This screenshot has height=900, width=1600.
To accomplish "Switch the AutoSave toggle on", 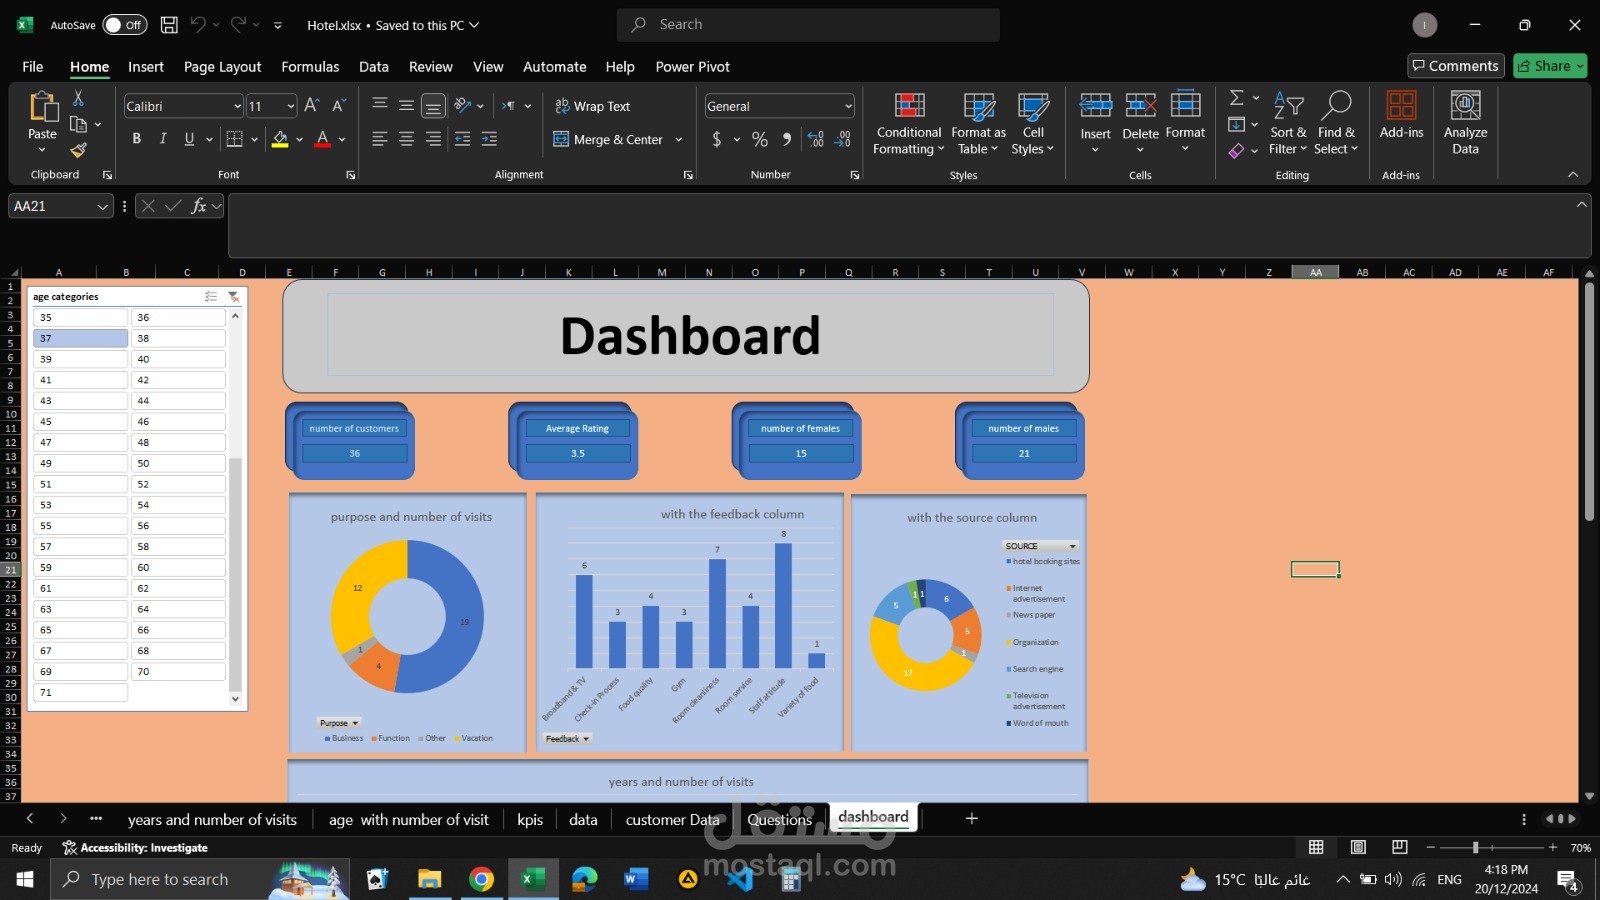I will (124, 25).
